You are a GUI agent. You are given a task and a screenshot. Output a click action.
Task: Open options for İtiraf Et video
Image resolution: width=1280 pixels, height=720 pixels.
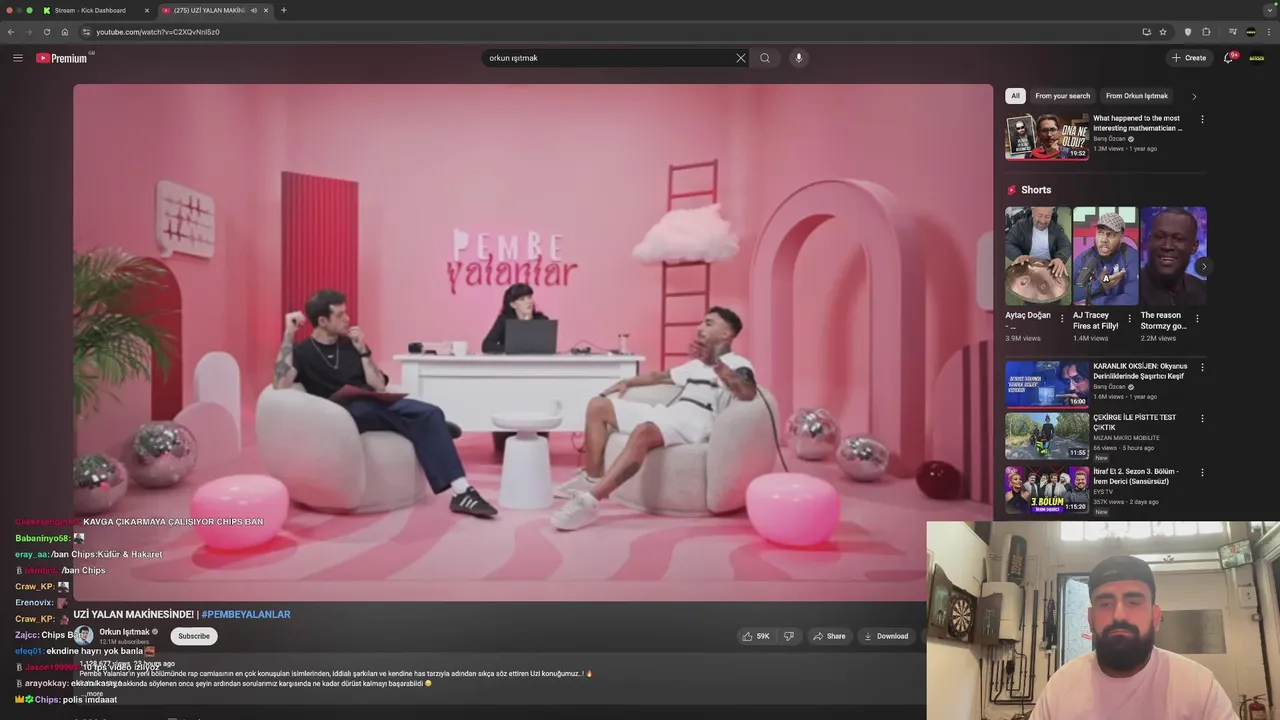click(1202, 472)
